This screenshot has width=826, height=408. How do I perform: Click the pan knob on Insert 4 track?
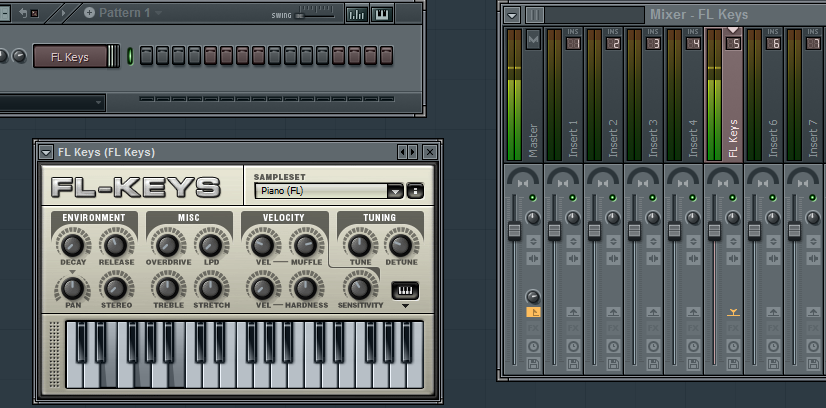tap(693, 218)
